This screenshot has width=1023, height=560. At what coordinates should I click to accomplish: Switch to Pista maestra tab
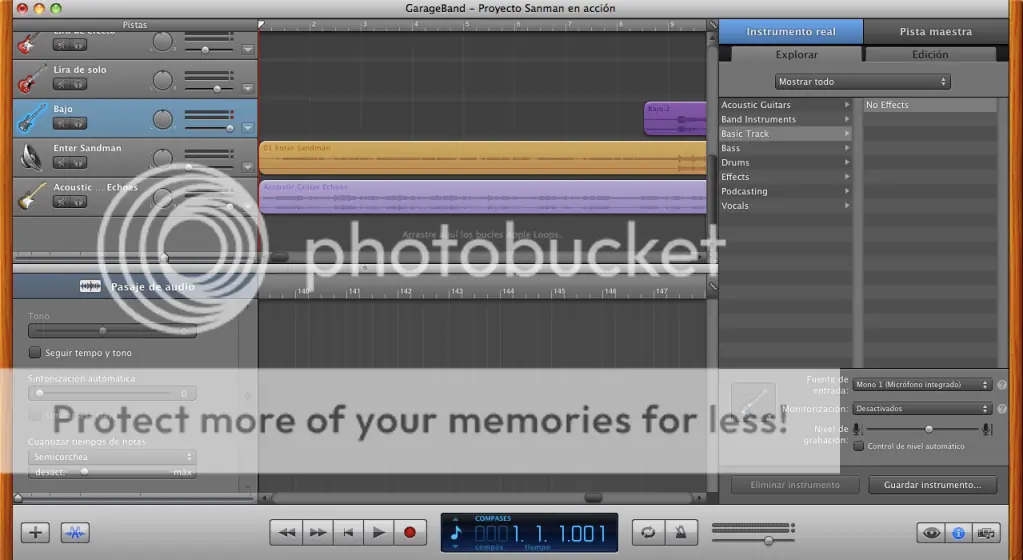point(936,31)
